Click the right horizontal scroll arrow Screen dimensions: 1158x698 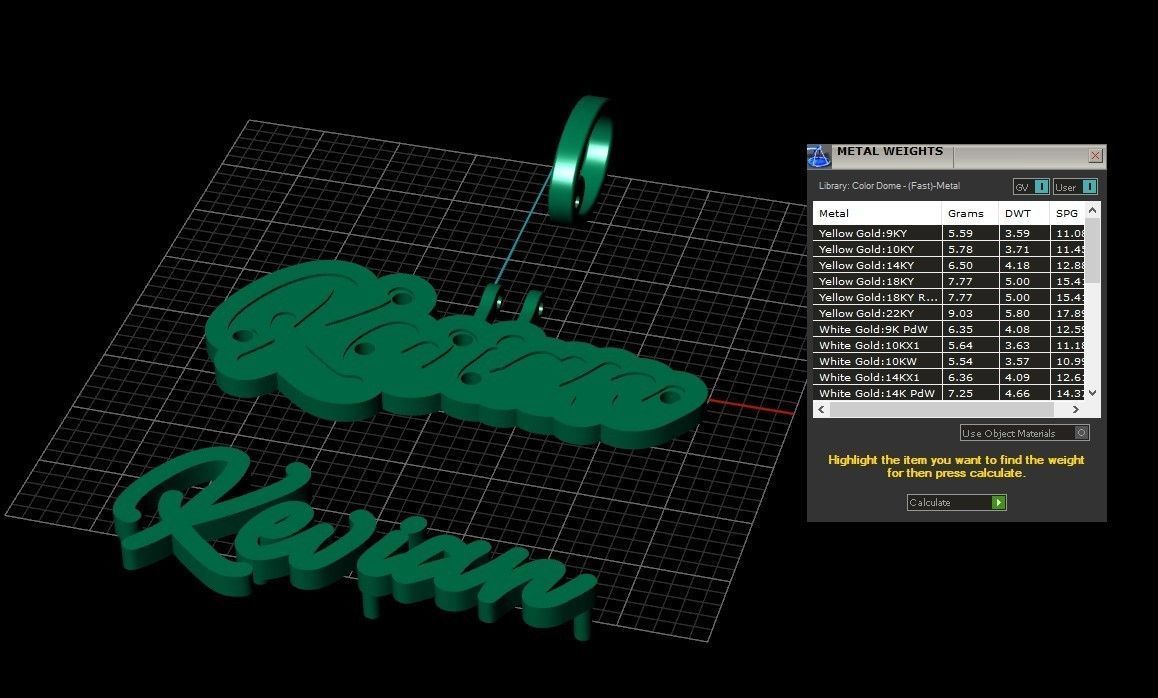click(1075, 409)
